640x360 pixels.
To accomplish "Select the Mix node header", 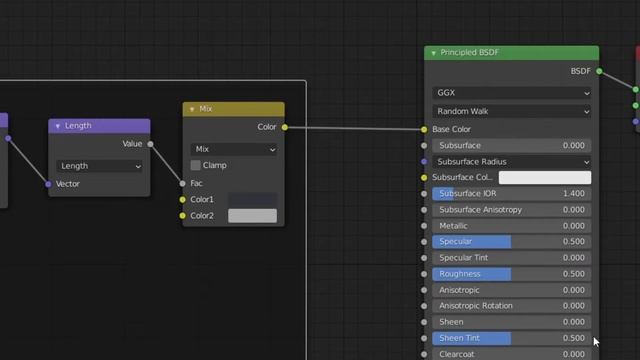I will pos(233,109).
